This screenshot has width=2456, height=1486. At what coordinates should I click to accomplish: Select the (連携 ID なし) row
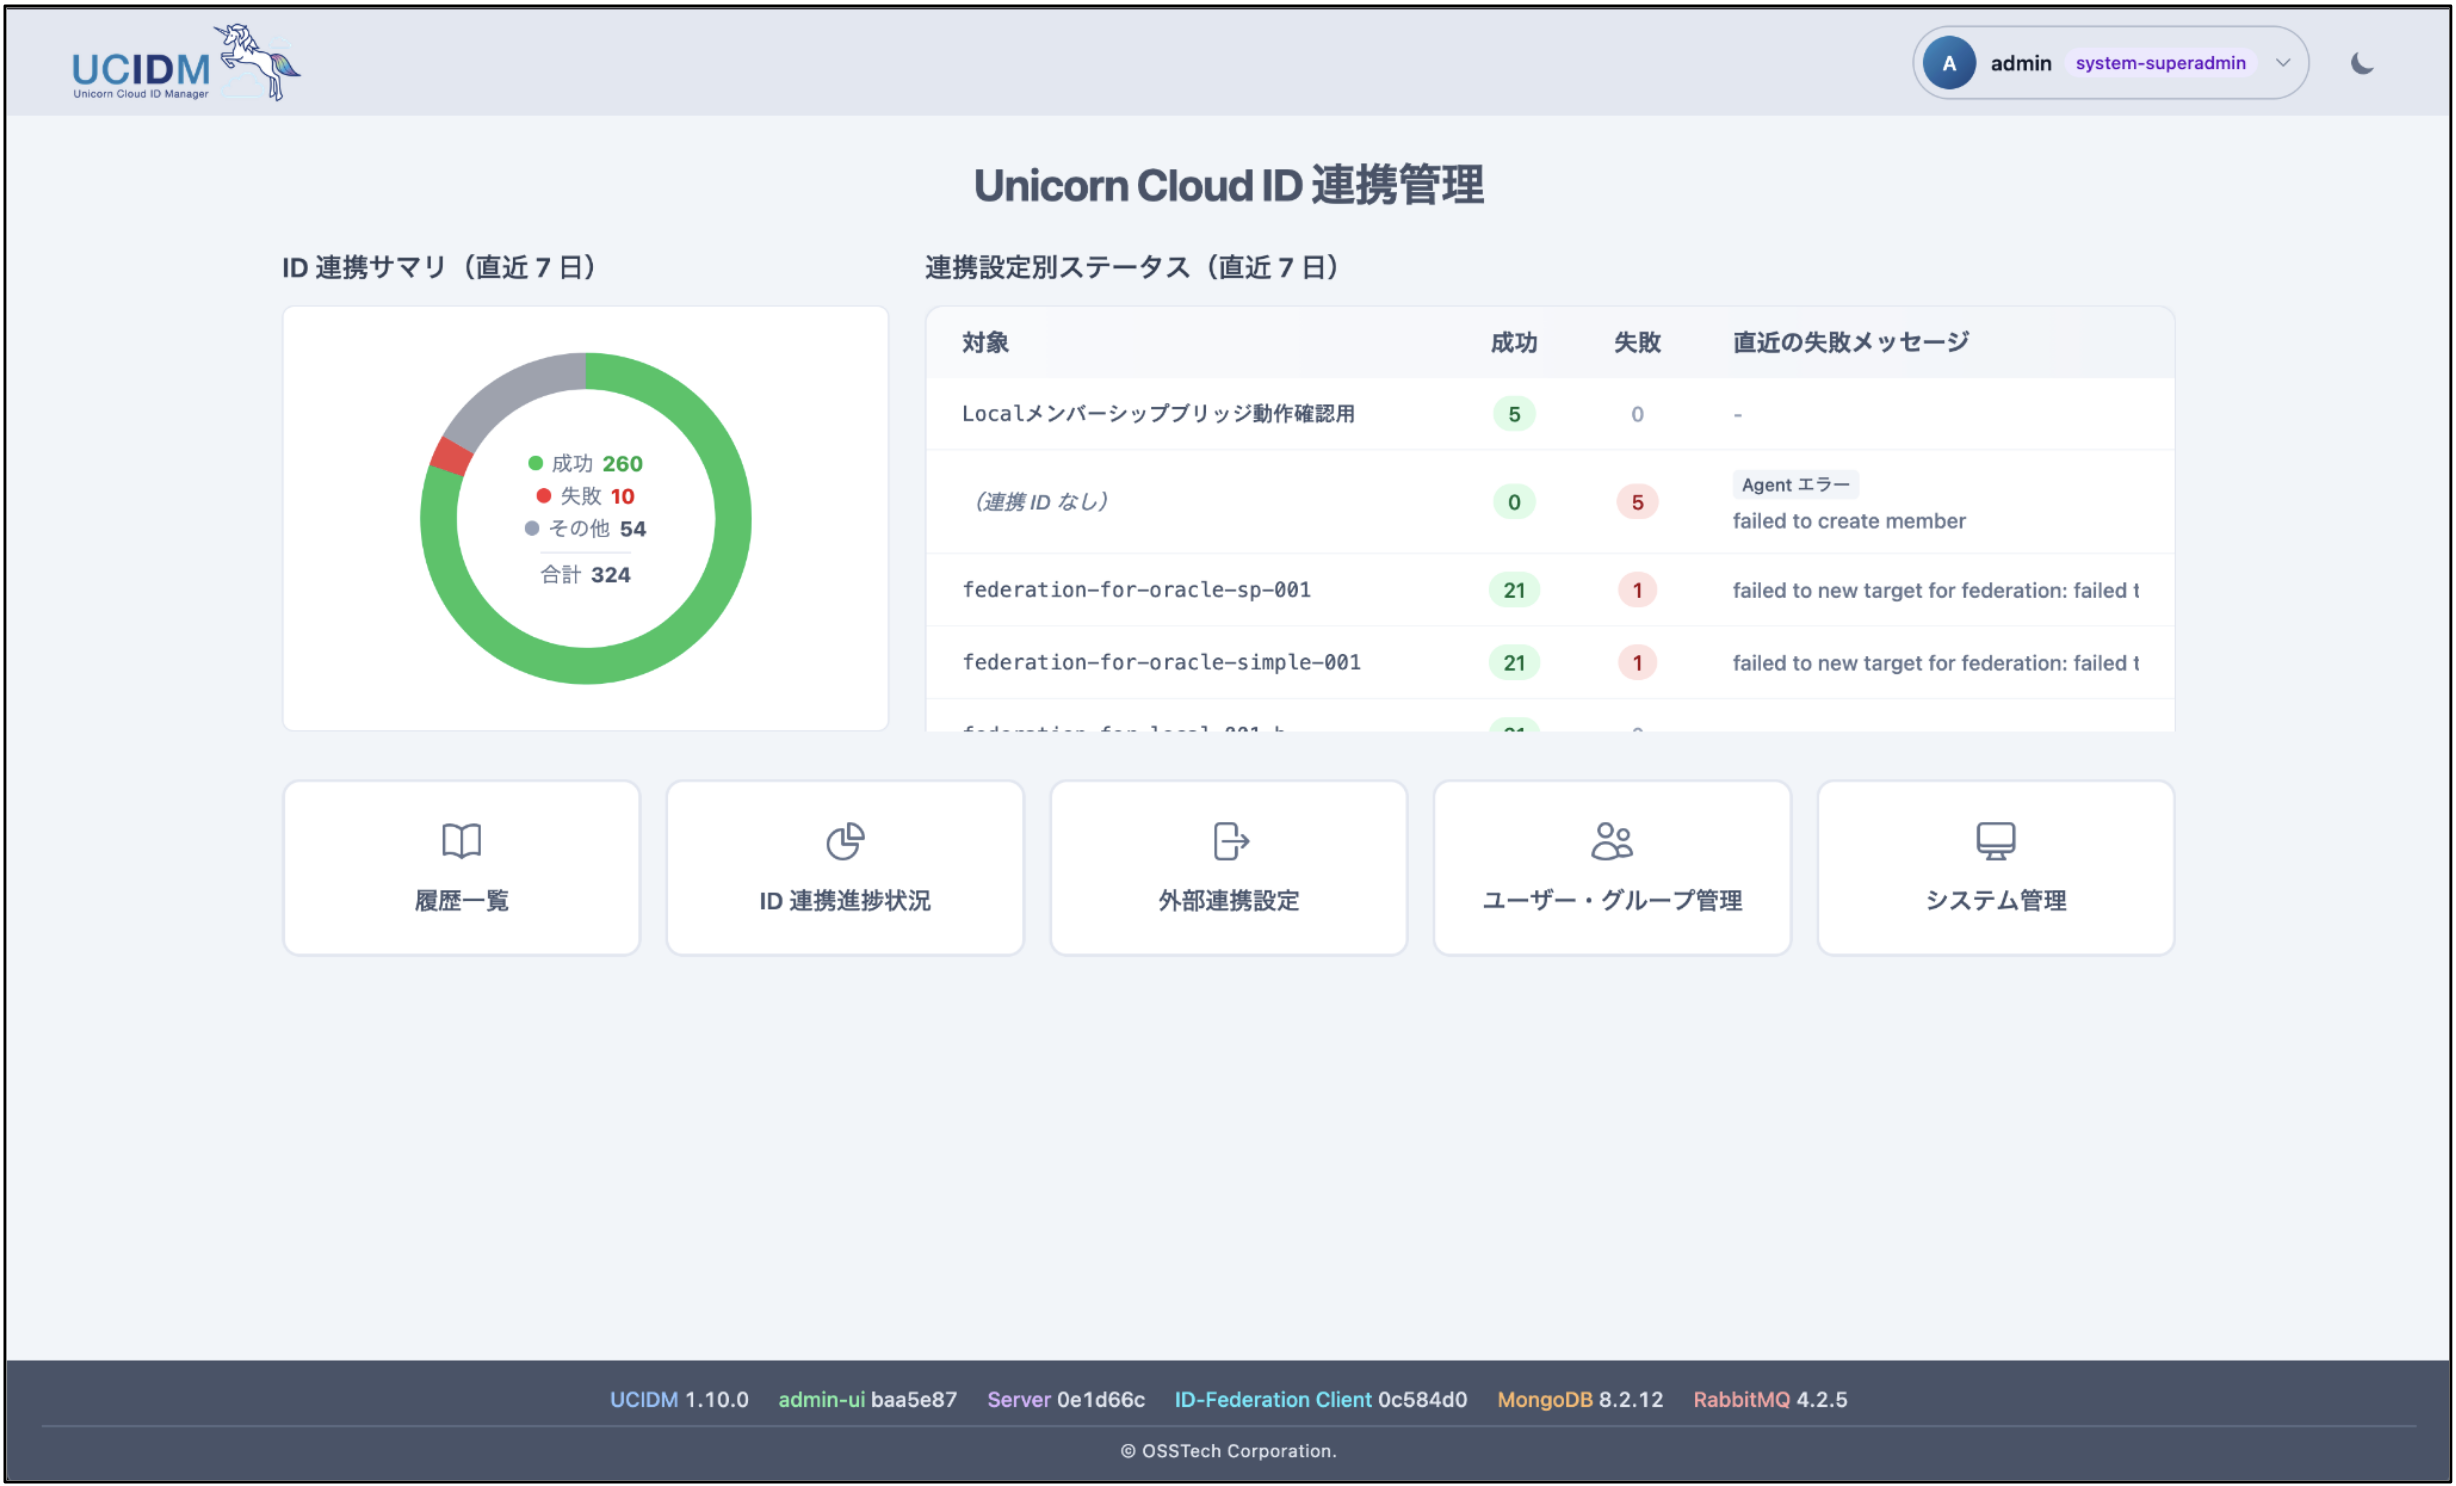point(1549,501)
